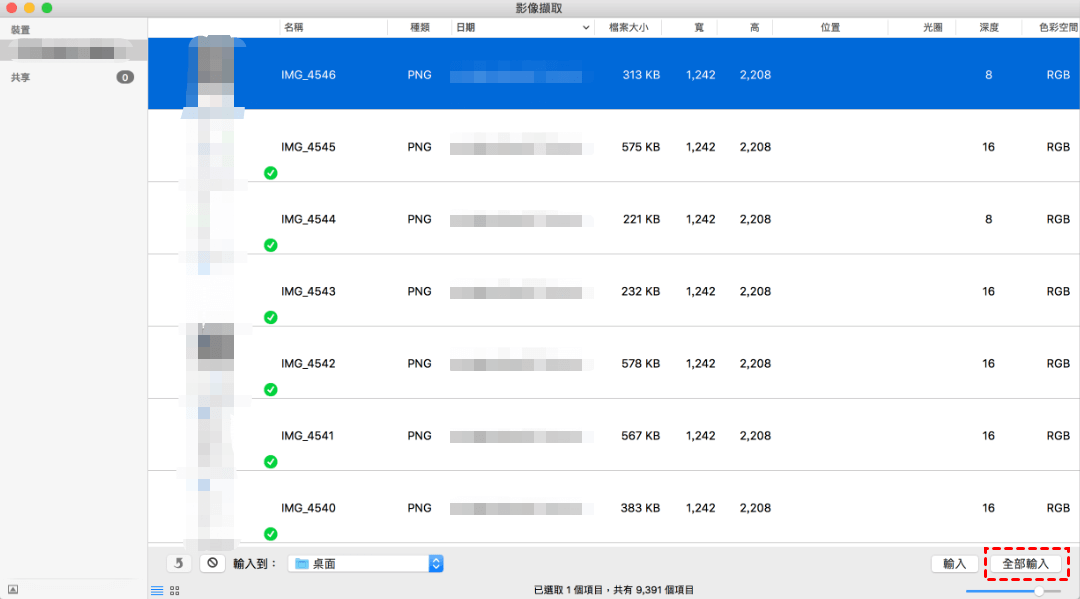Select the 共享 section in sidebar
This screenshot has width=1080, height=599.
(21, 78)
